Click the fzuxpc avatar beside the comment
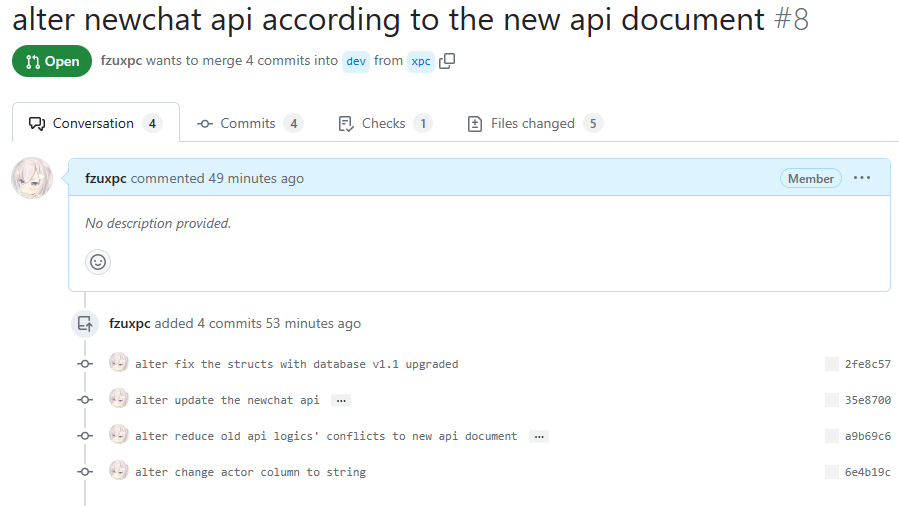Image resolution: width=899 pixels, height=506 pixels. [32, 178]
